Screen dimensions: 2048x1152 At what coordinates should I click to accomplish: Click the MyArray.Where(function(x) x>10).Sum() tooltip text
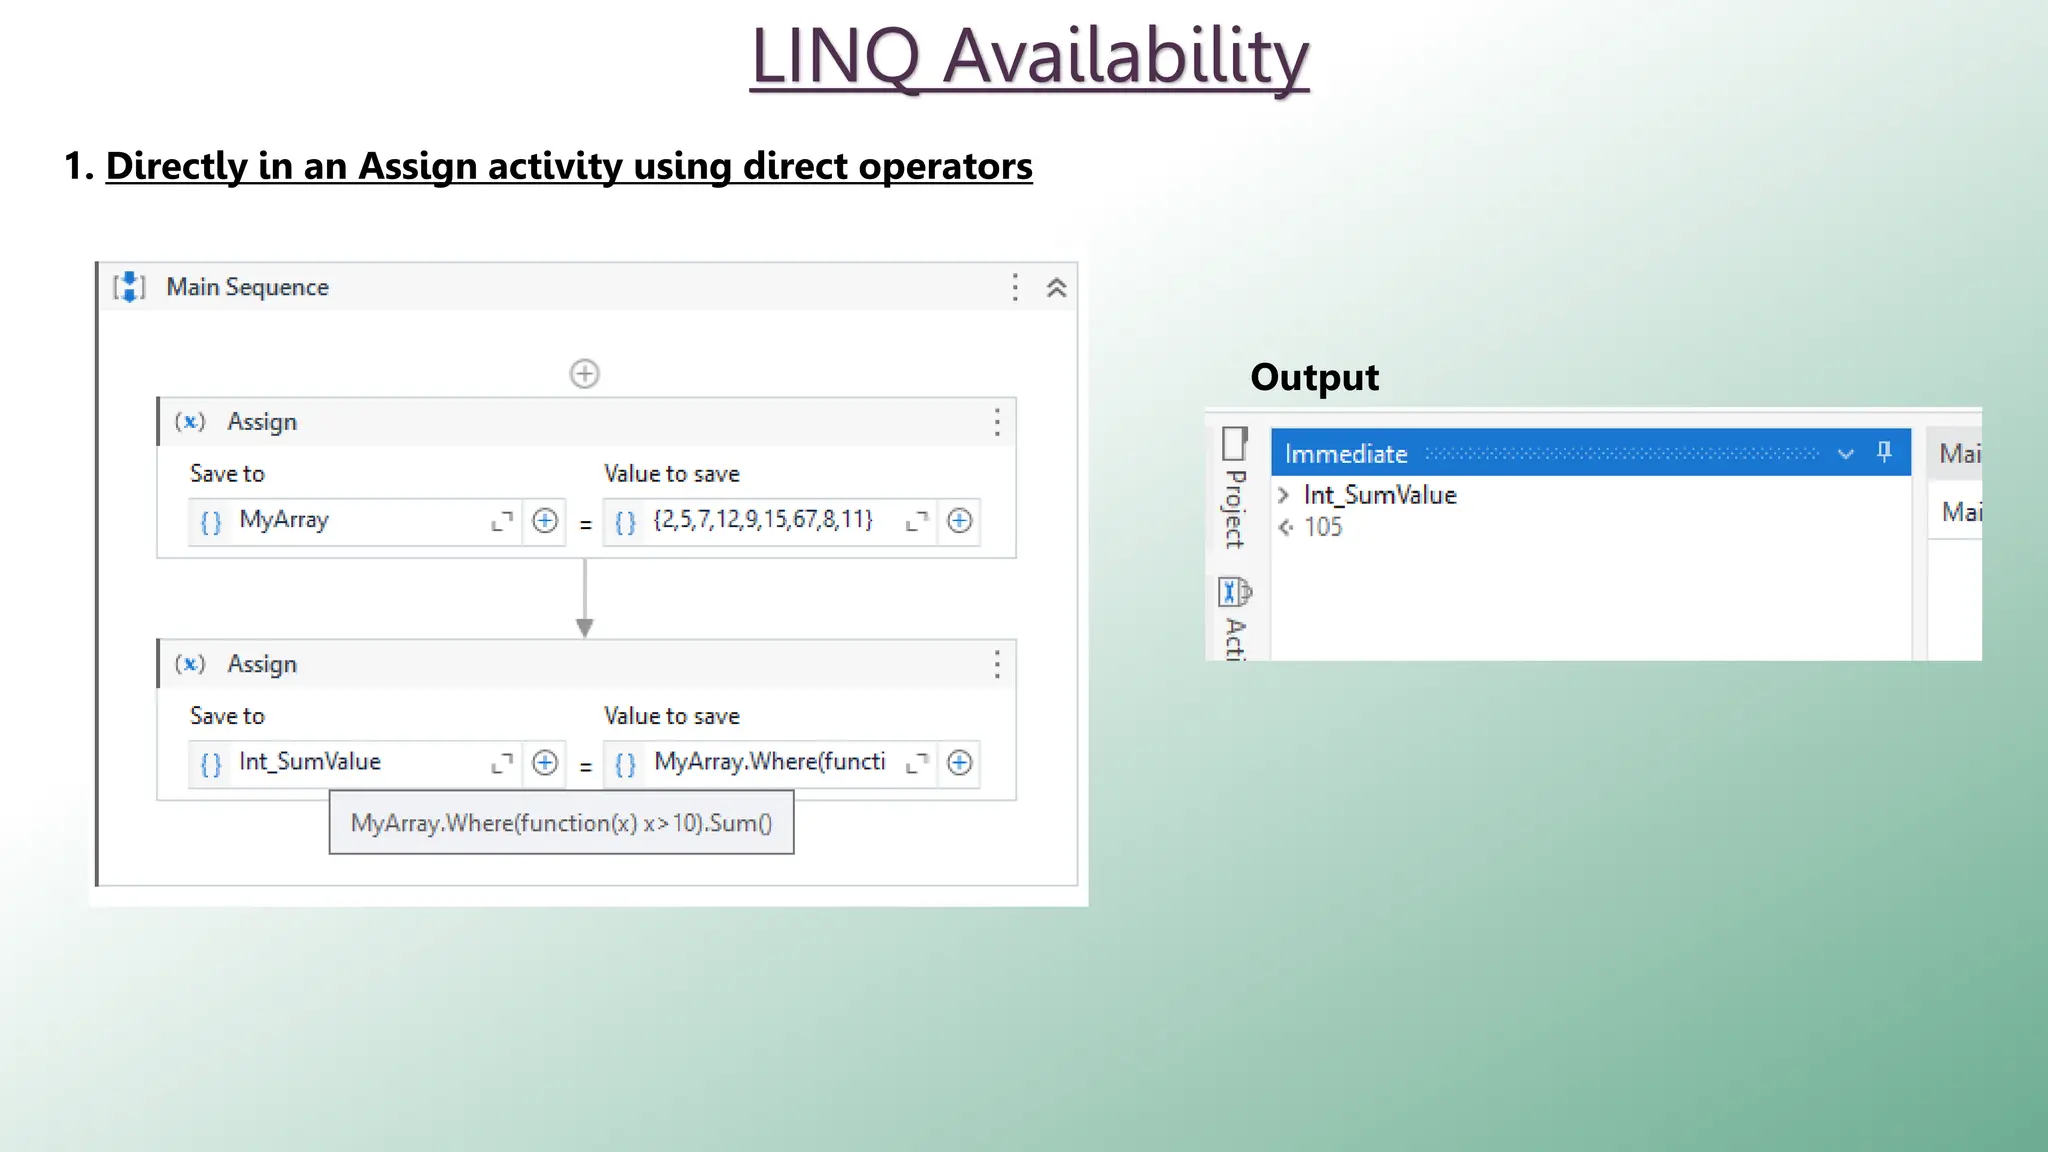[x=561, y=823]
